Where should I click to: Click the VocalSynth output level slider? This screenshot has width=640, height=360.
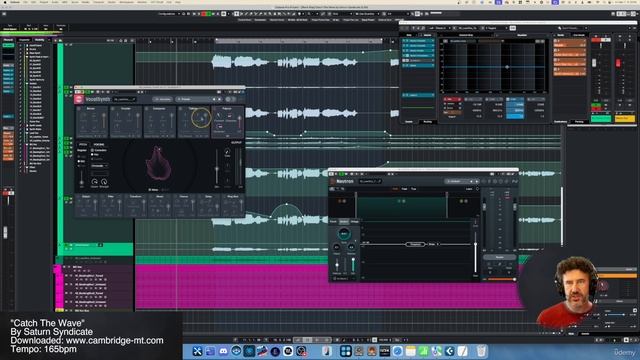click(217, 168)
